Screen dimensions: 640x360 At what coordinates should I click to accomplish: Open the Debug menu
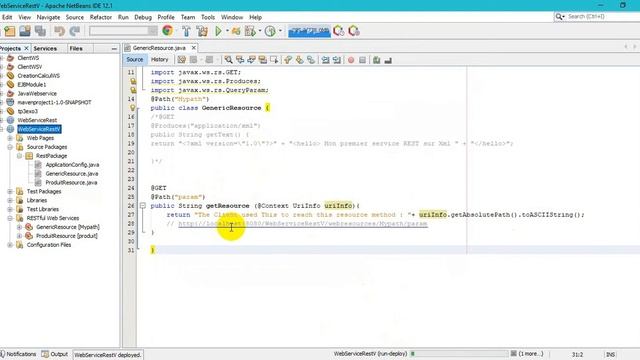tap(143, 17)
